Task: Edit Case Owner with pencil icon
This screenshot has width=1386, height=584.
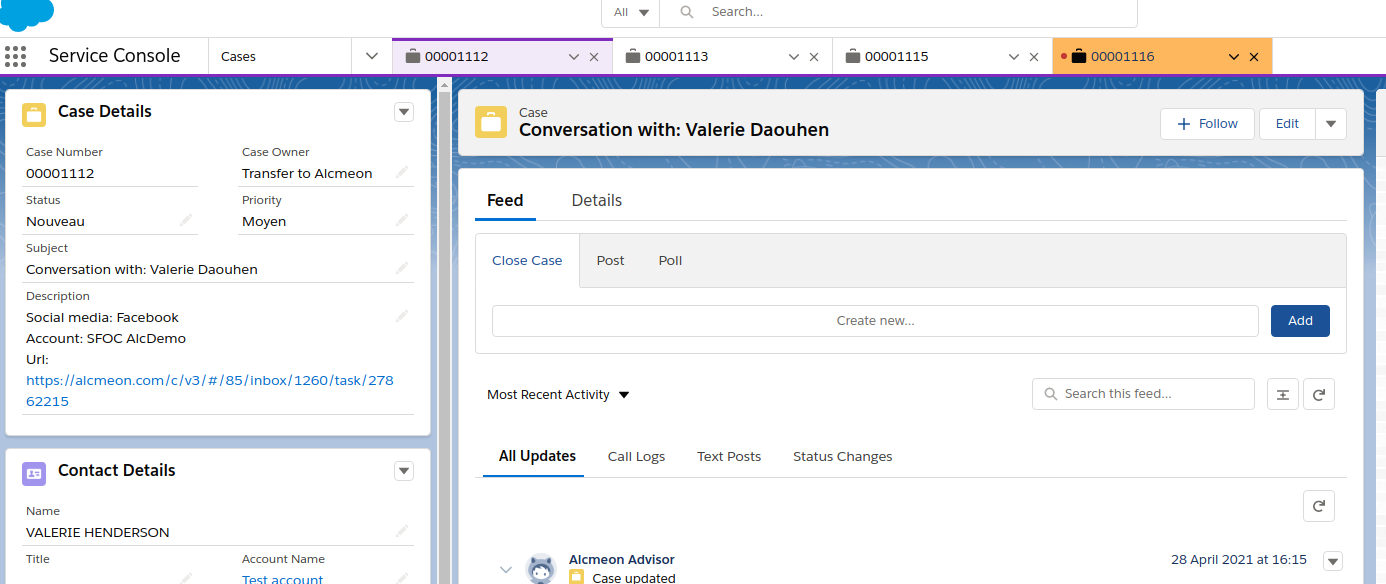Action: pyautogui.click(x=402, y=172)
